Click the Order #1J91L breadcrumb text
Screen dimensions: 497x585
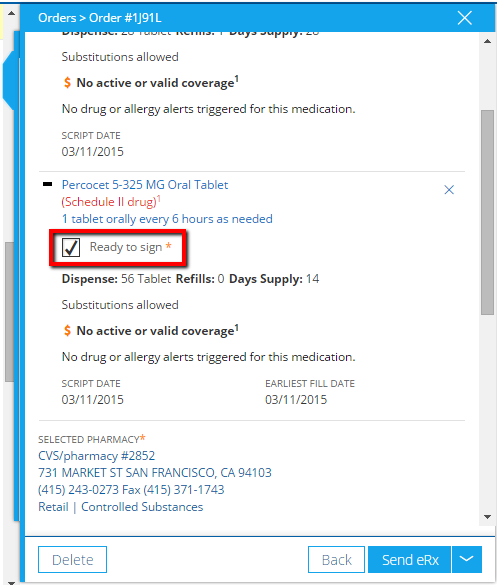[x=125, y=18]
